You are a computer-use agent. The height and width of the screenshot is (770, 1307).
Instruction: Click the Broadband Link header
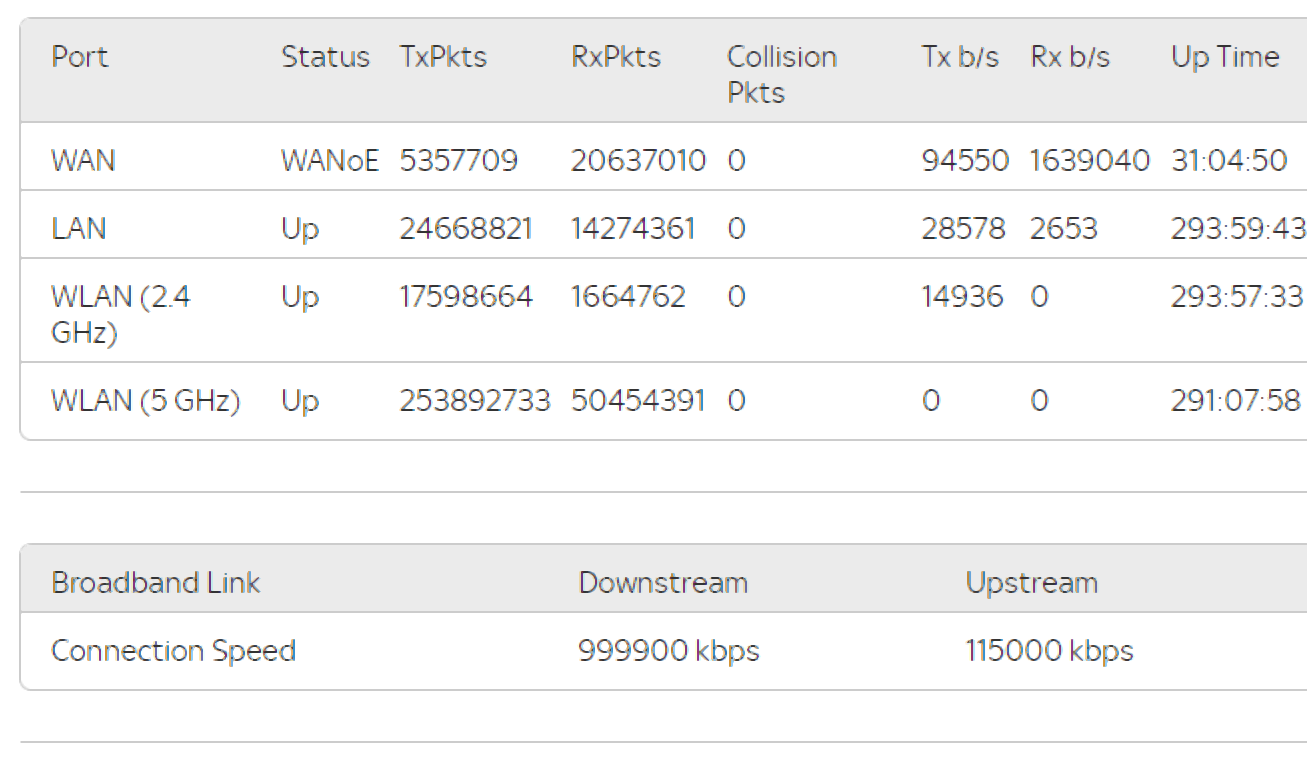(156, 583)
